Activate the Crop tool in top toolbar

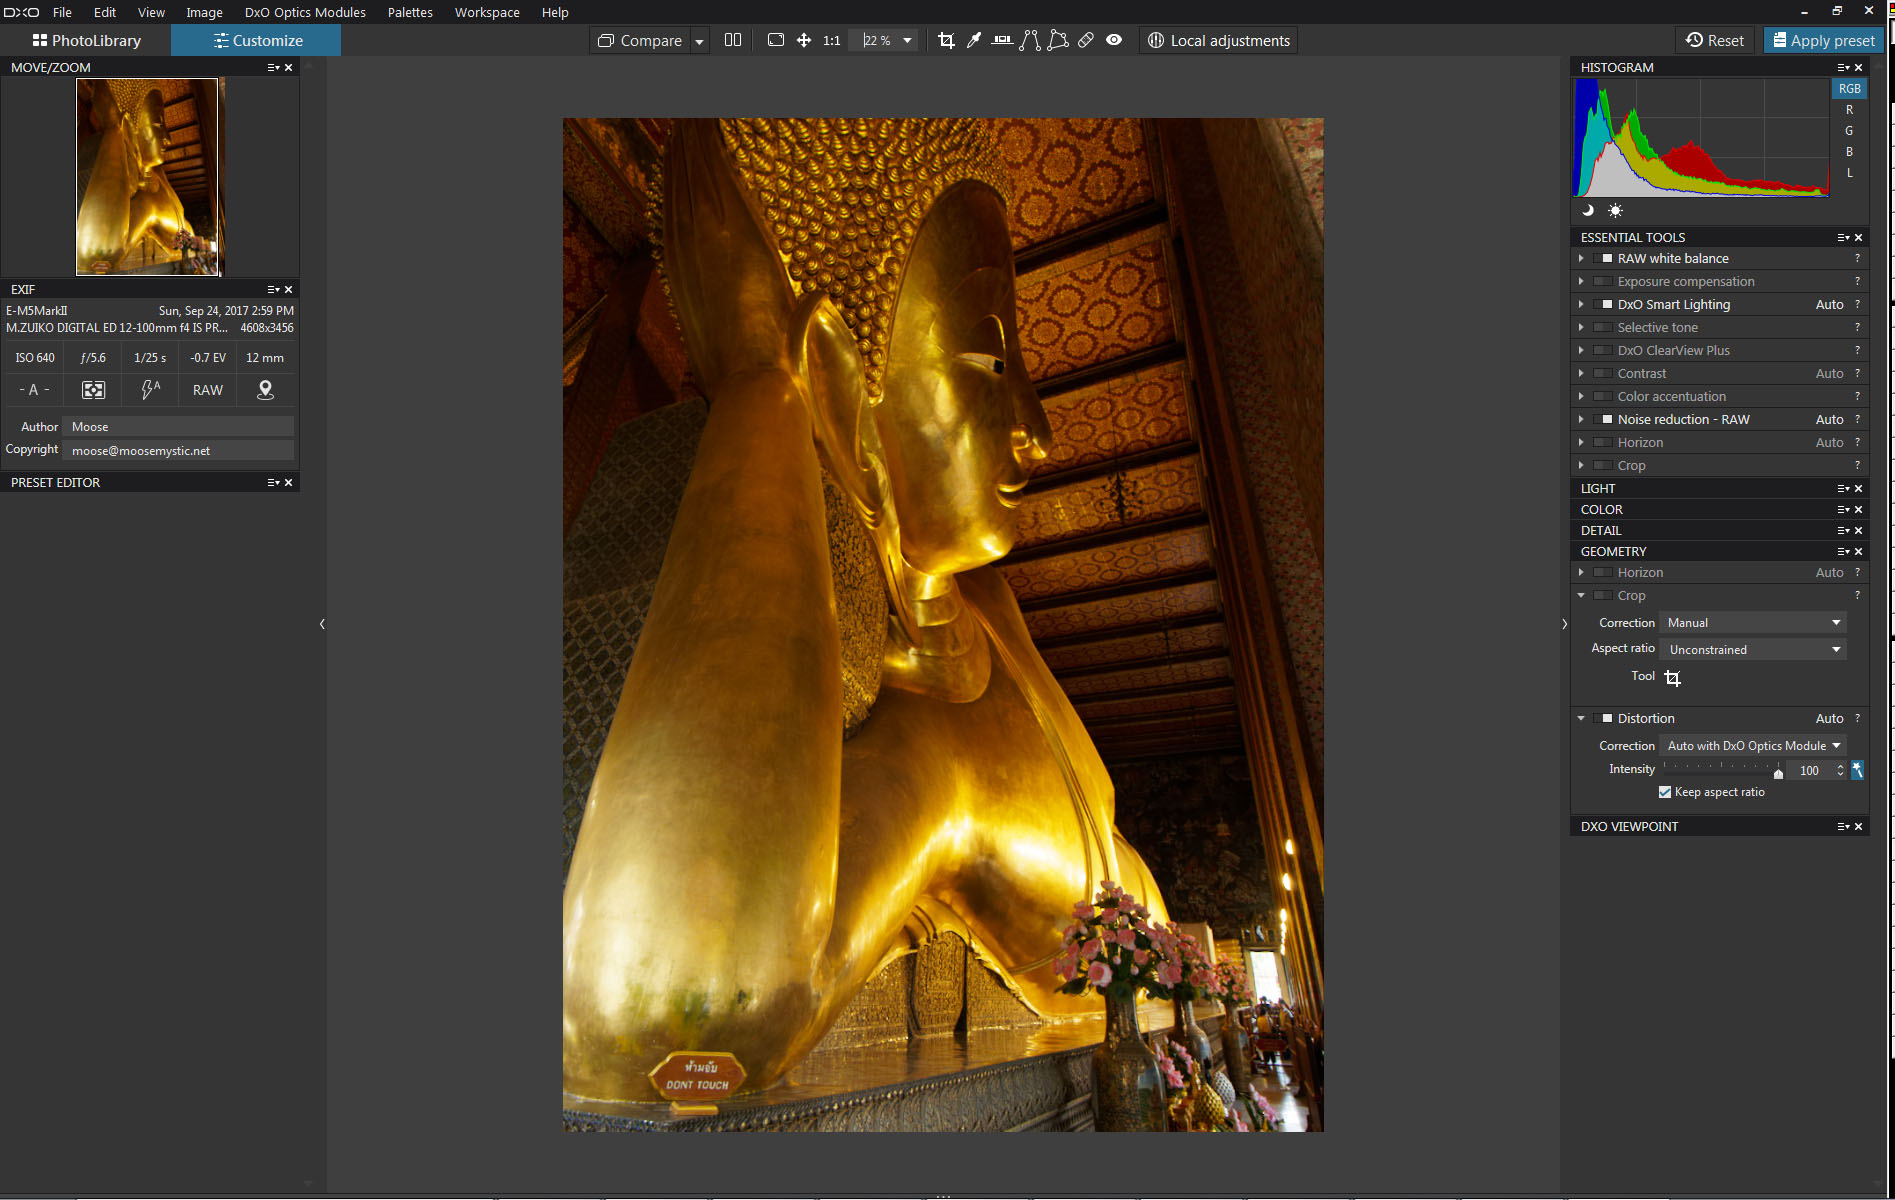point(946,40)
